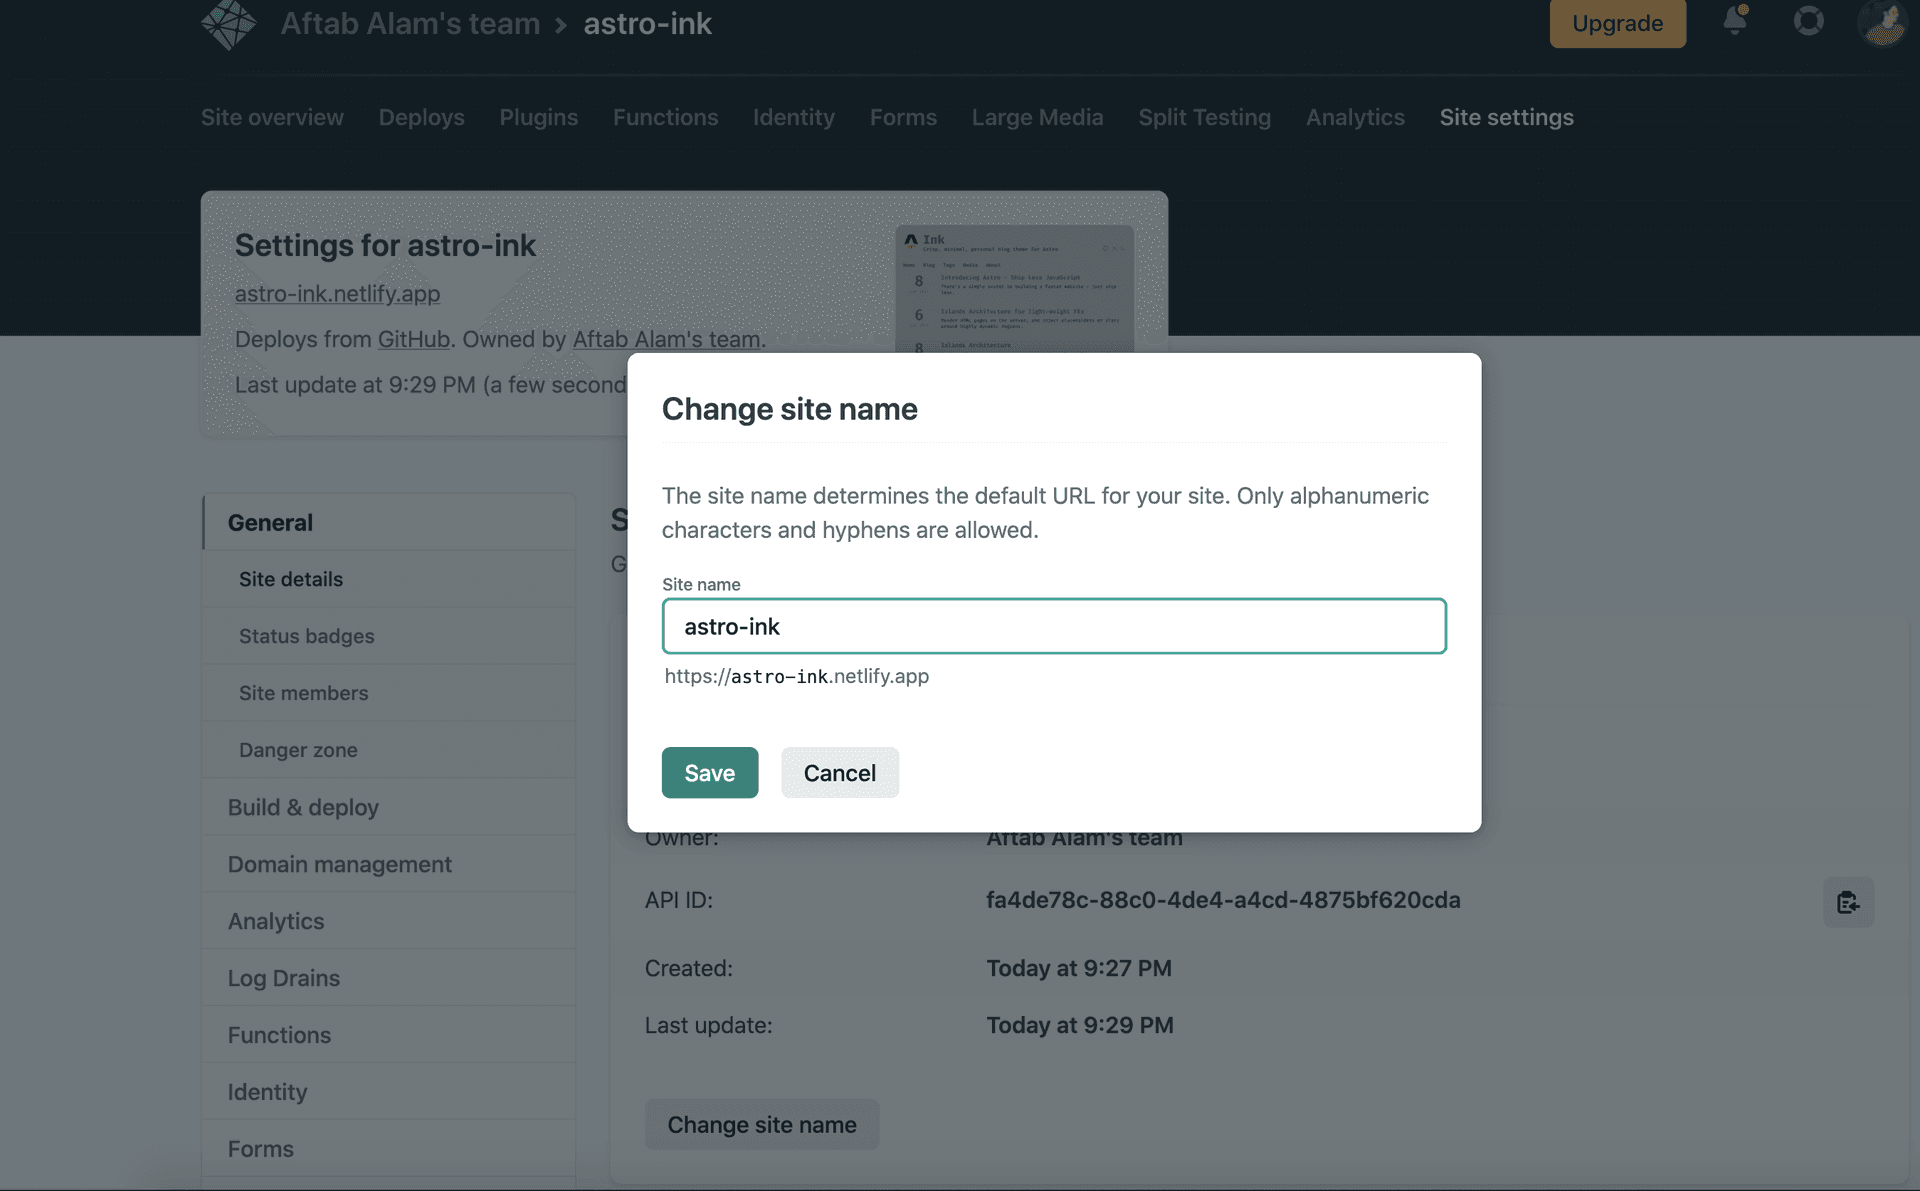The width and height of the screenshot is (1920, 1191).
Task: Save the site name change
Action: coord(709,772)
